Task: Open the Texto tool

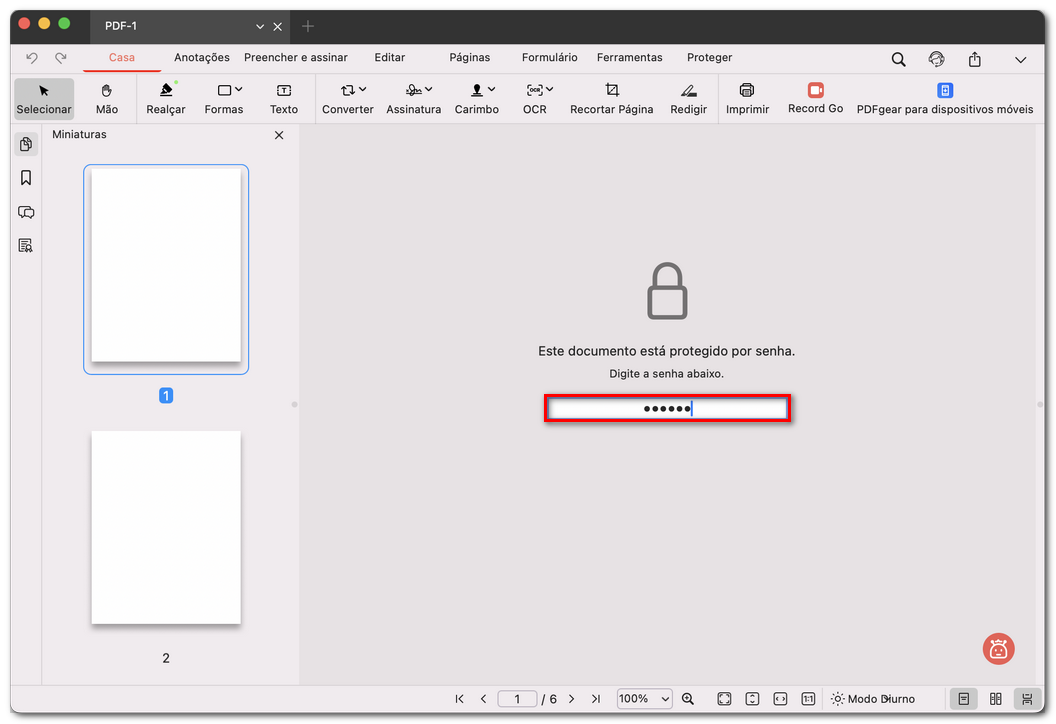Action: (284, 98)
